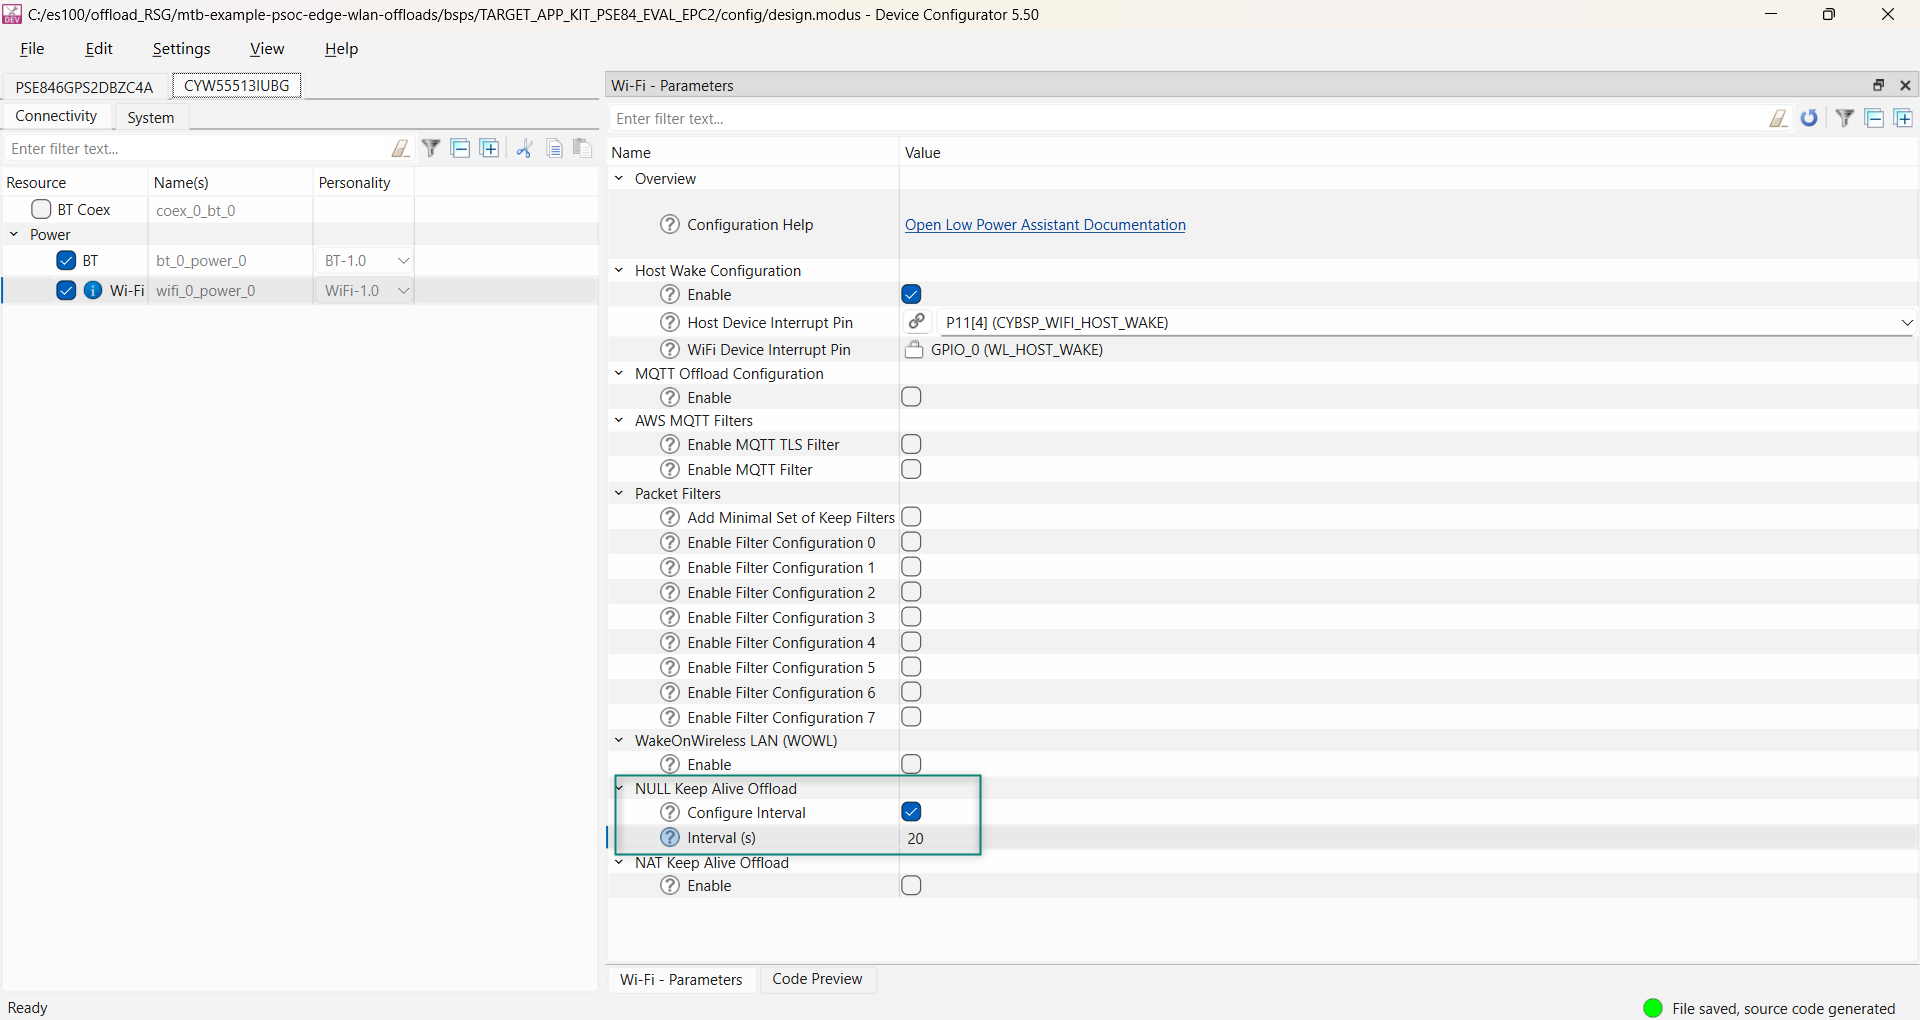Click the parameters filter text field
The image size is (1920, 1020).
(x=1180, y=119)
